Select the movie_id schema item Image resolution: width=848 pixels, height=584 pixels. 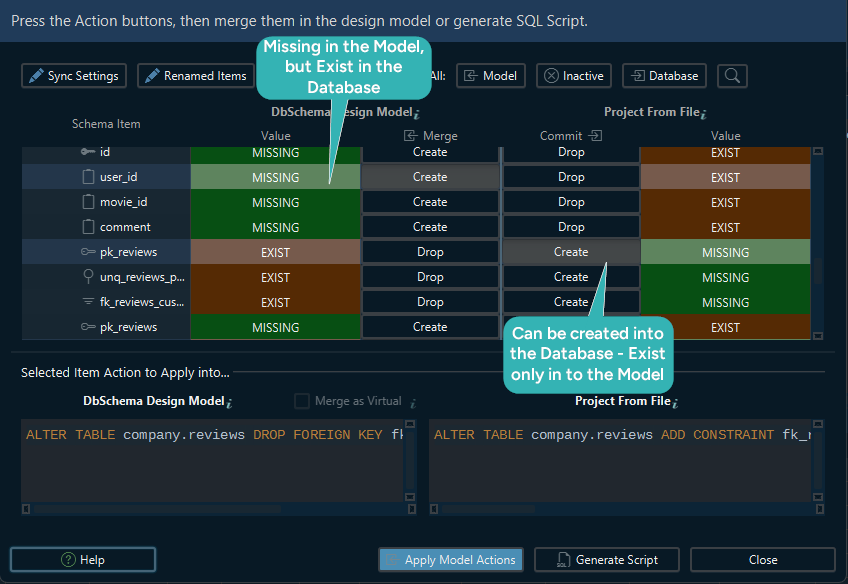pos(106,202)
